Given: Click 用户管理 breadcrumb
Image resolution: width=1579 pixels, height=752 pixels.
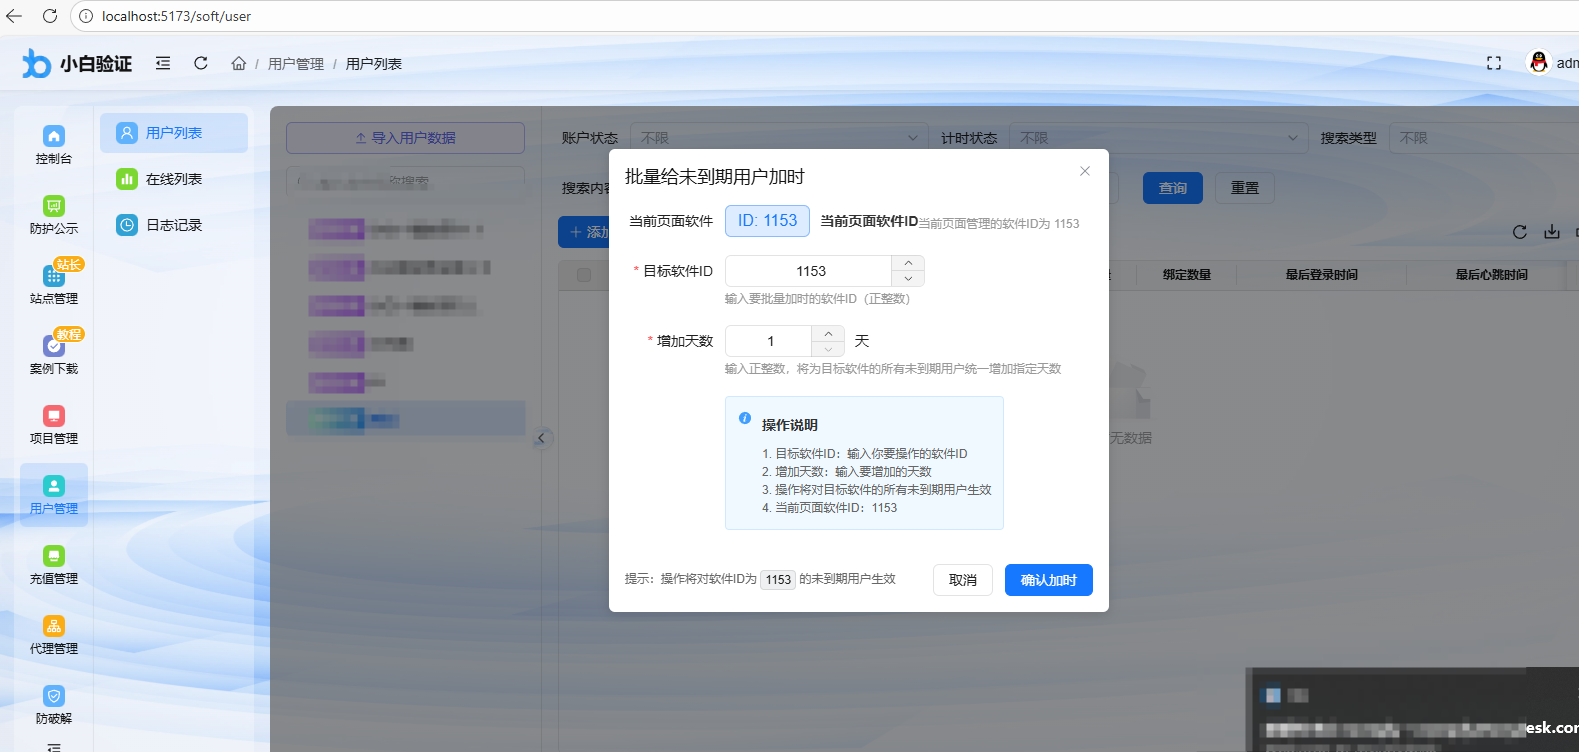Looking at the screenshot, I should tap(296, 64).
